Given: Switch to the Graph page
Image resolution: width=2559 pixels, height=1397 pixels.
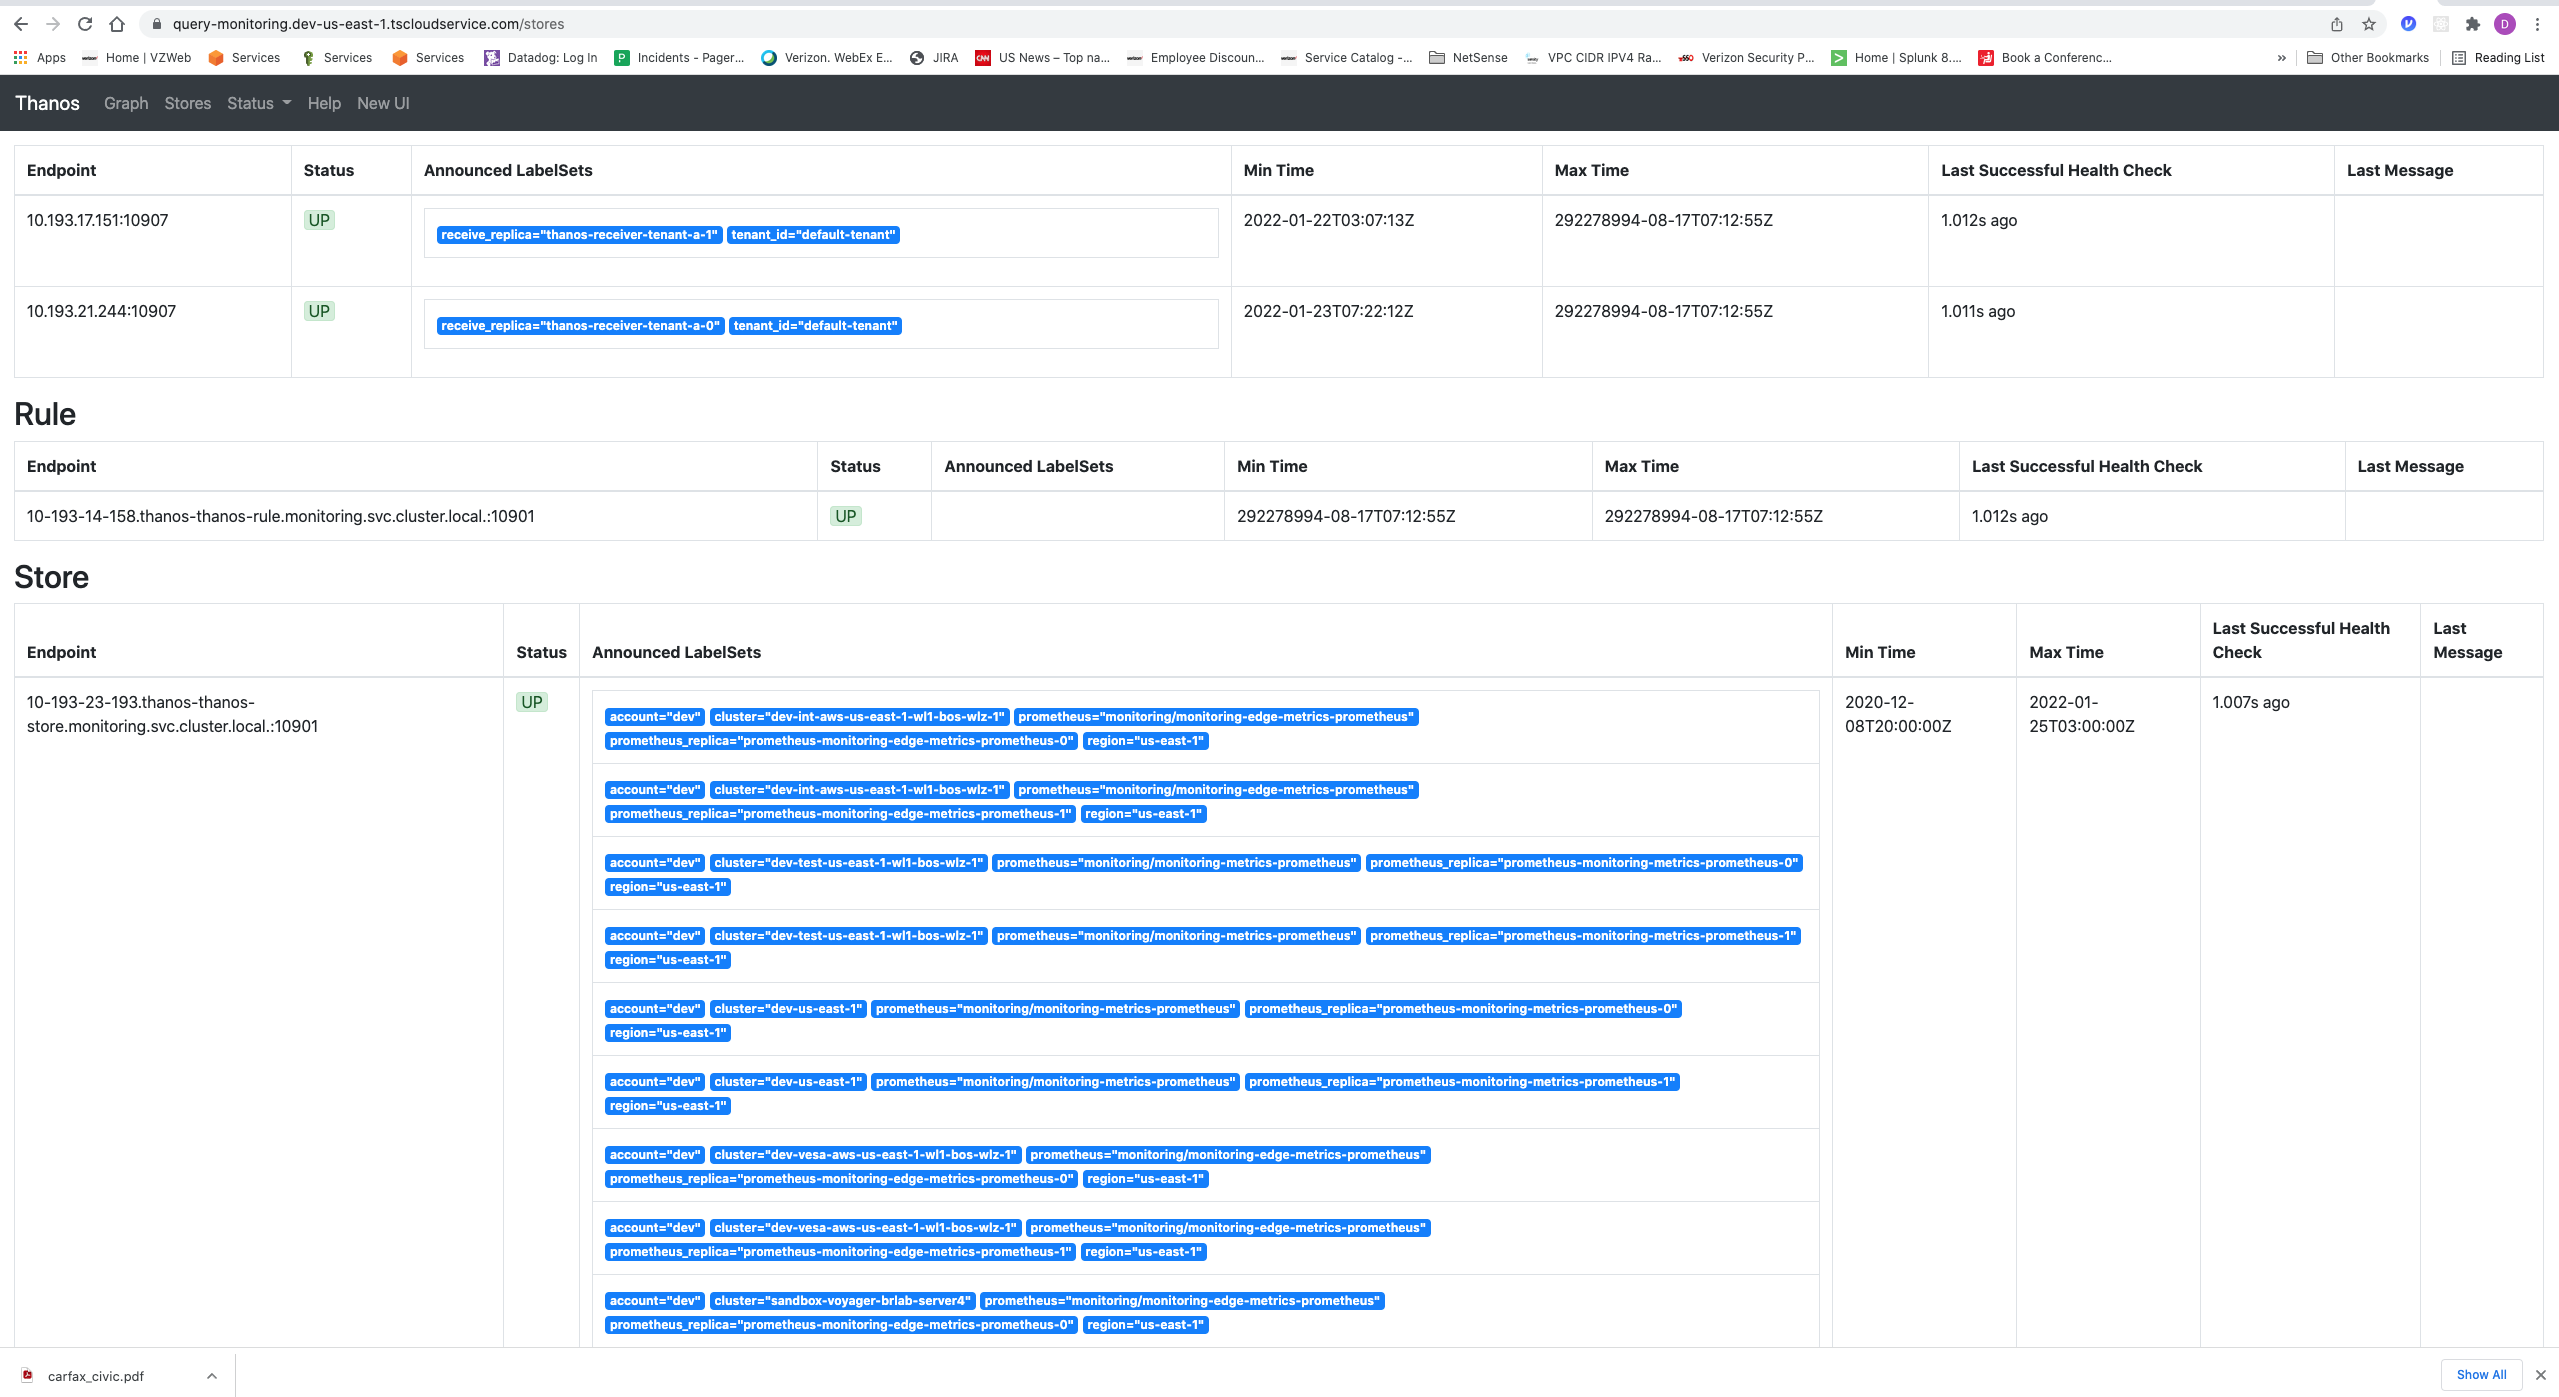Looking at the screenshot, I should pos(125,103).
